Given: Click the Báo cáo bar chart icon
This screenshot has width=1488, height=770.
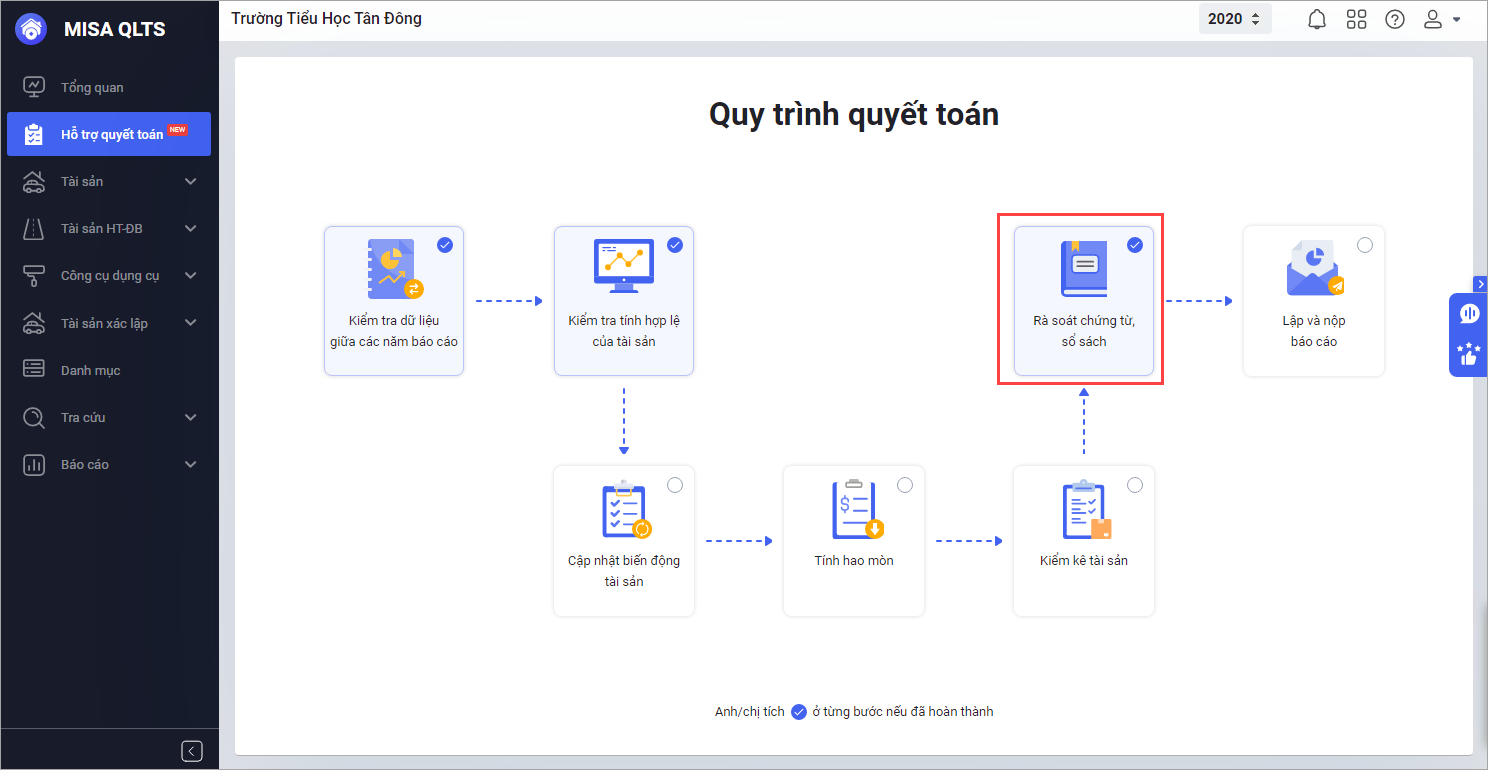Looking at the screenshot, I should (x=34, y=464).
